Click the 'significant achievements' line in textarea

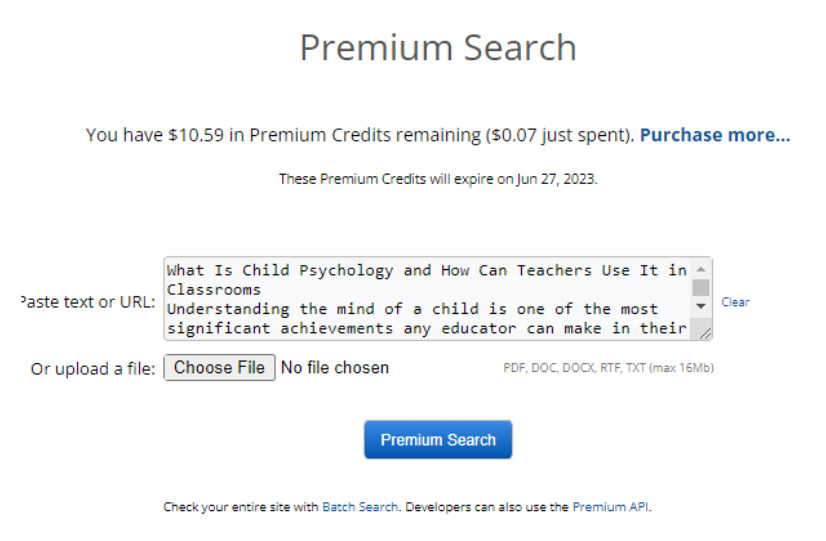click(x=427, y=328)
